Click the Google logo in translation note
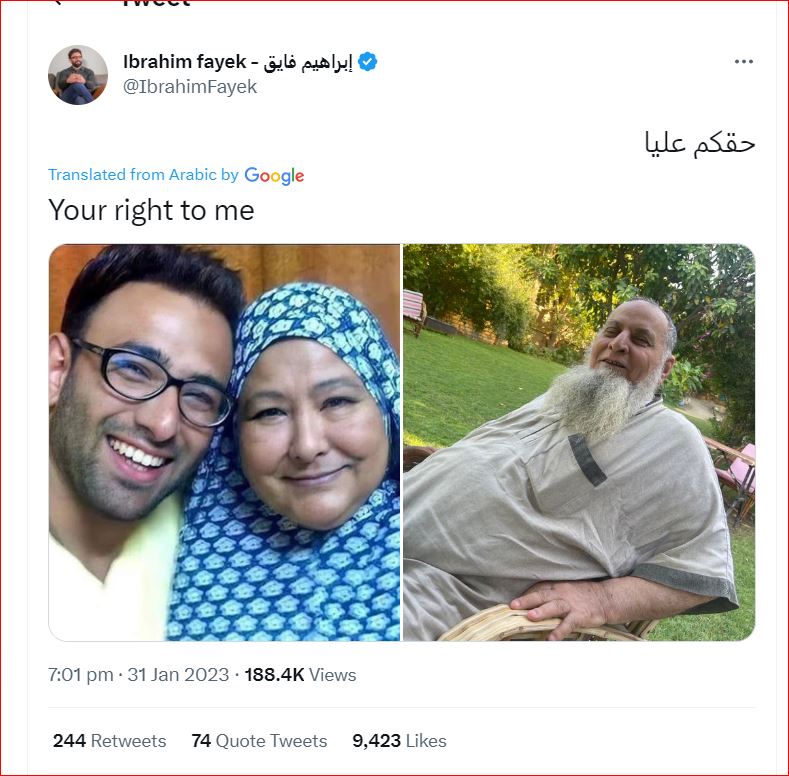The height and width of the screenshot is (776, 789). [x=274, y=176]
